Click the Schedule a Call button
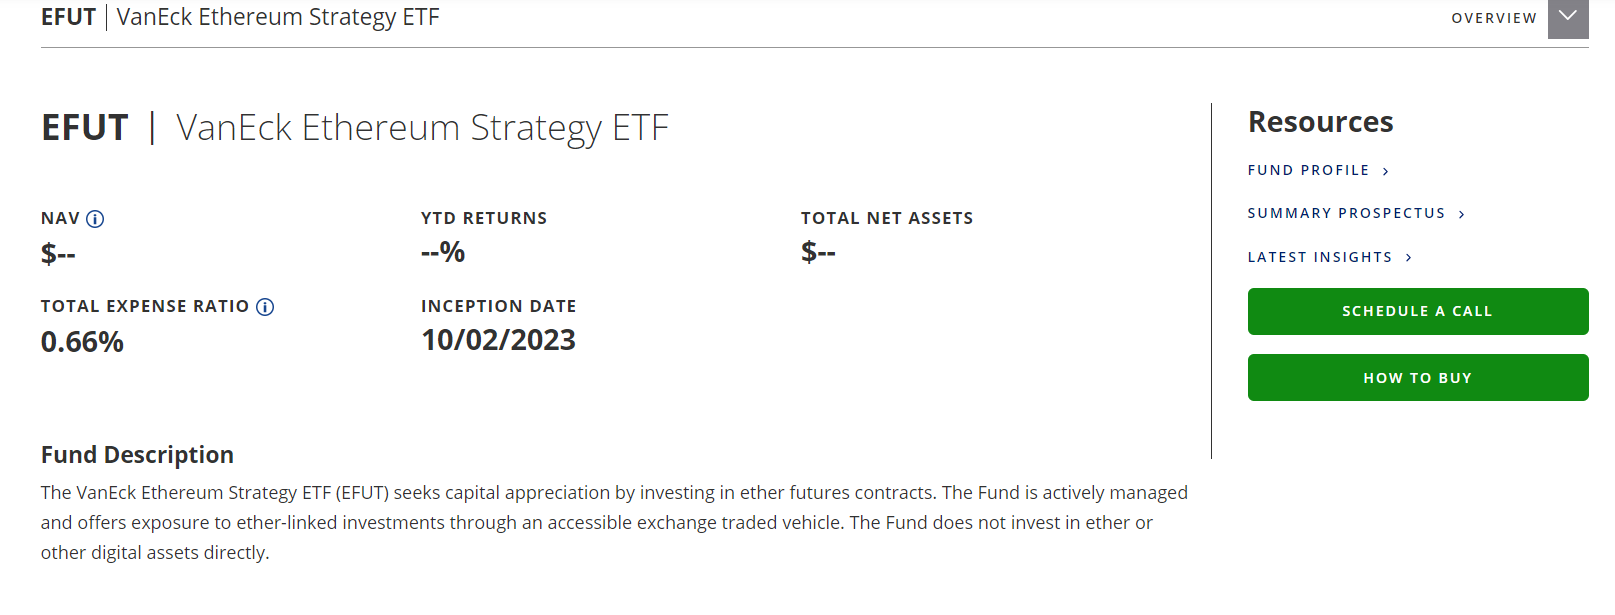Image resolution: width=1615 pixels, height=615 pixels. point(1418,311)
